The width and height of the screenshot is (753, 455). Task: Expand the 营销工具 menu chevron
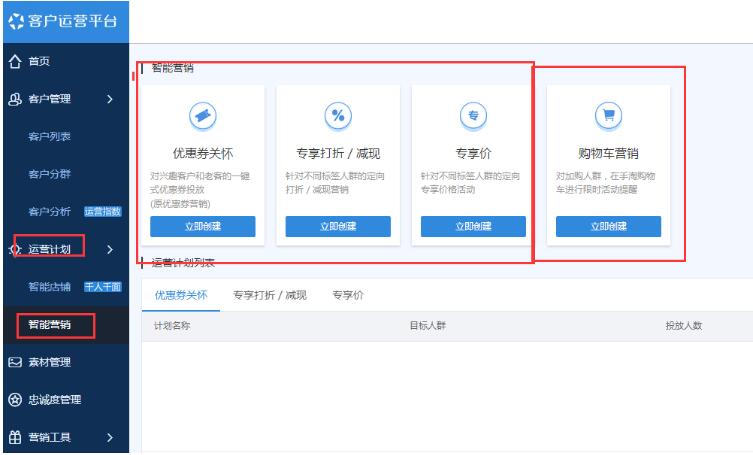[109, 437]
